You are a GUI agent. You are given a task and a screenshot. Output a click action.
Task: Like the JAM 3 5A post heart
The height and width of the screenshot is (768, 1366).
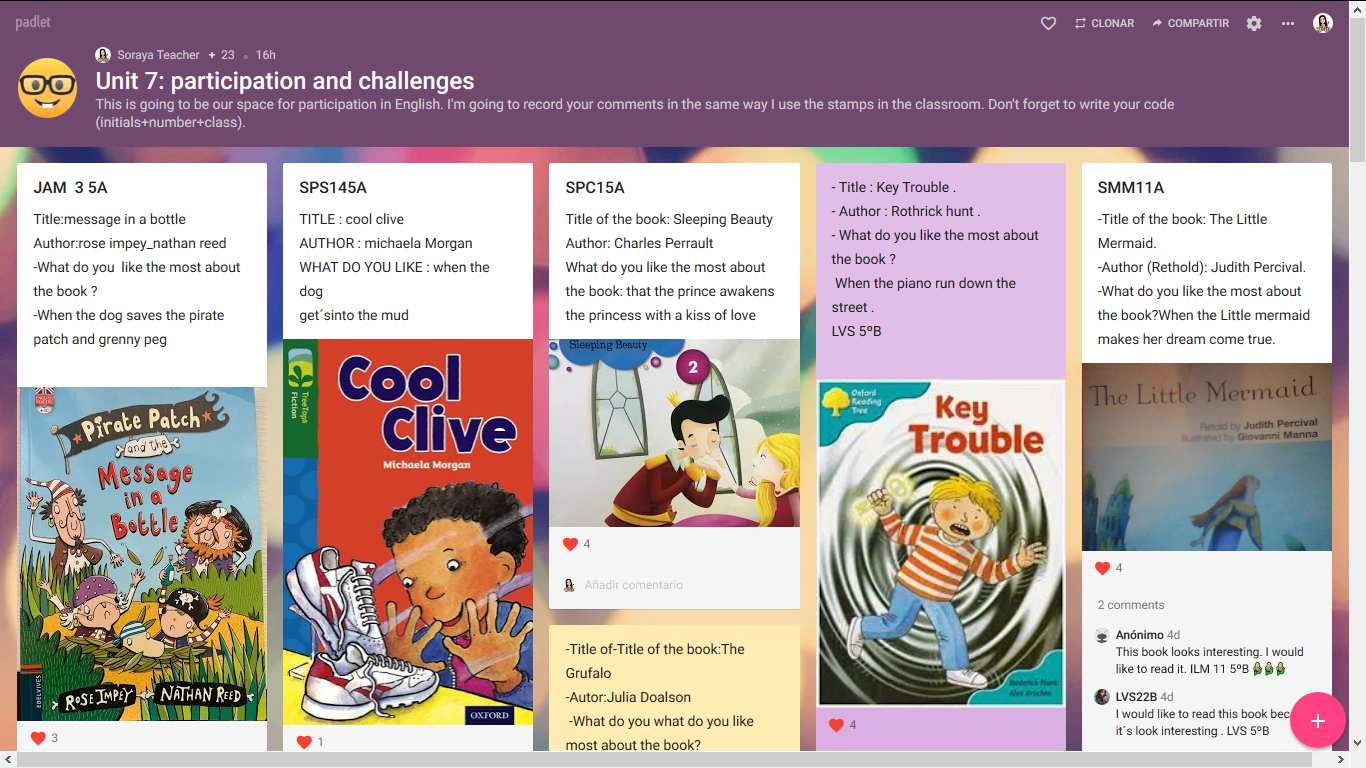coord(38,738)
